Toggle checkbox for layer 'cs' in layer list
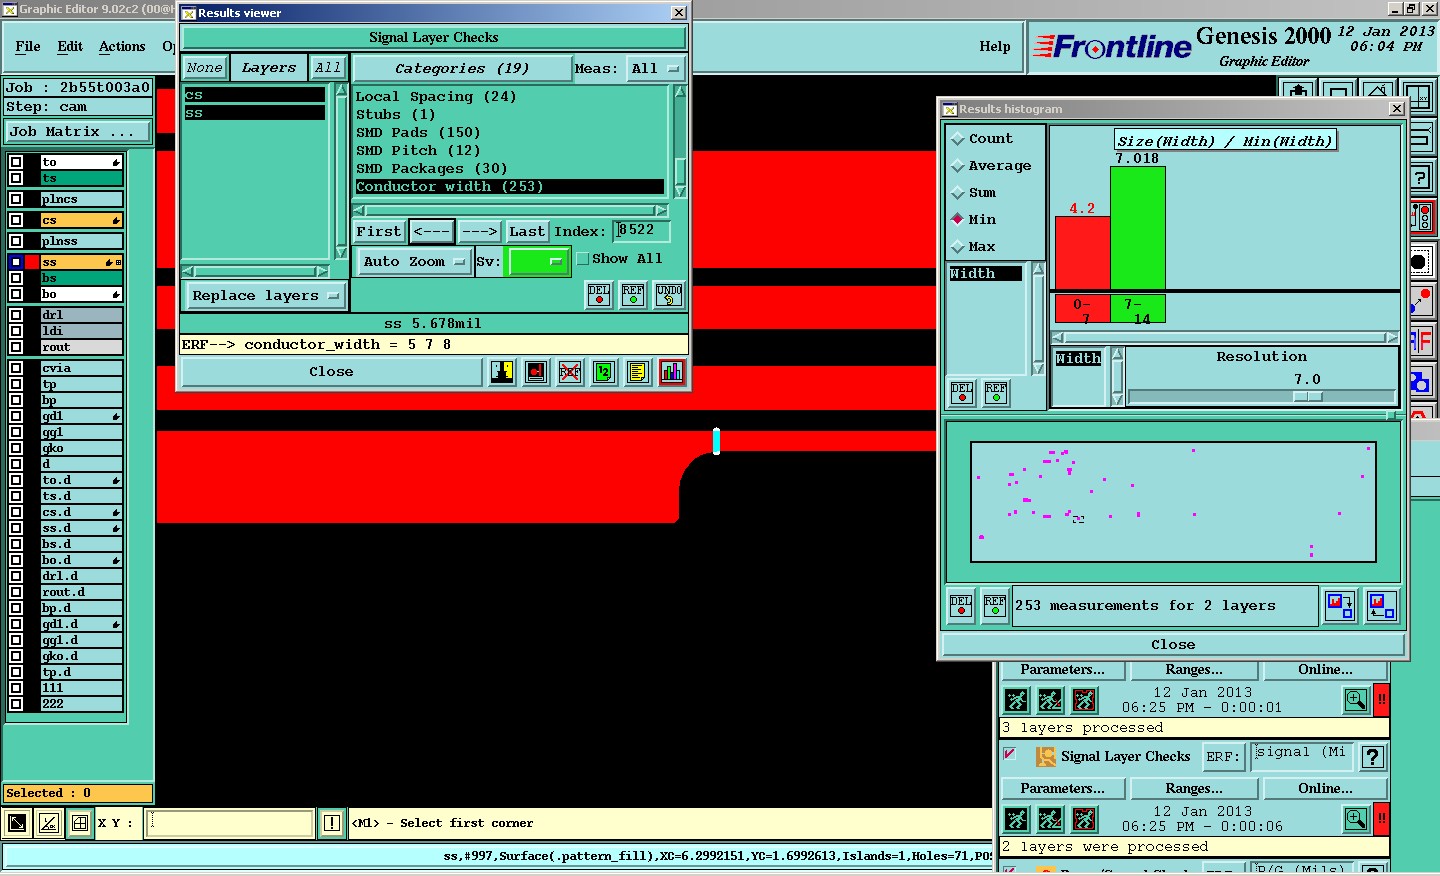Image resolution: width=1440 pixels, height=876 pixels. 16,220
